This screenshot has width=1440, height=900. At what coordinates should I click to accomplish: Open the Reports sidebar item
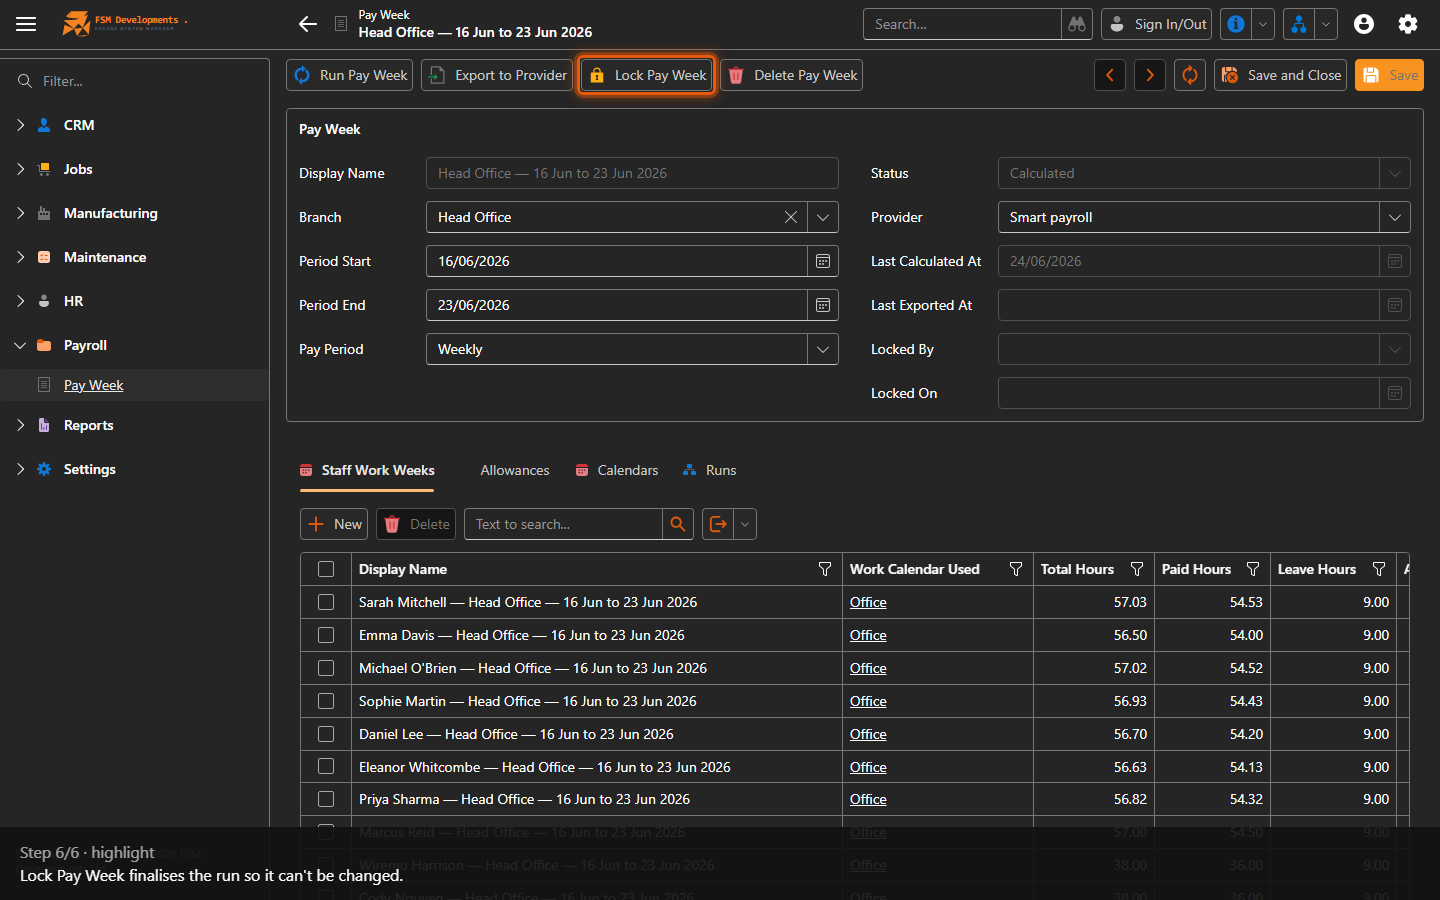[x=88, y=425]
